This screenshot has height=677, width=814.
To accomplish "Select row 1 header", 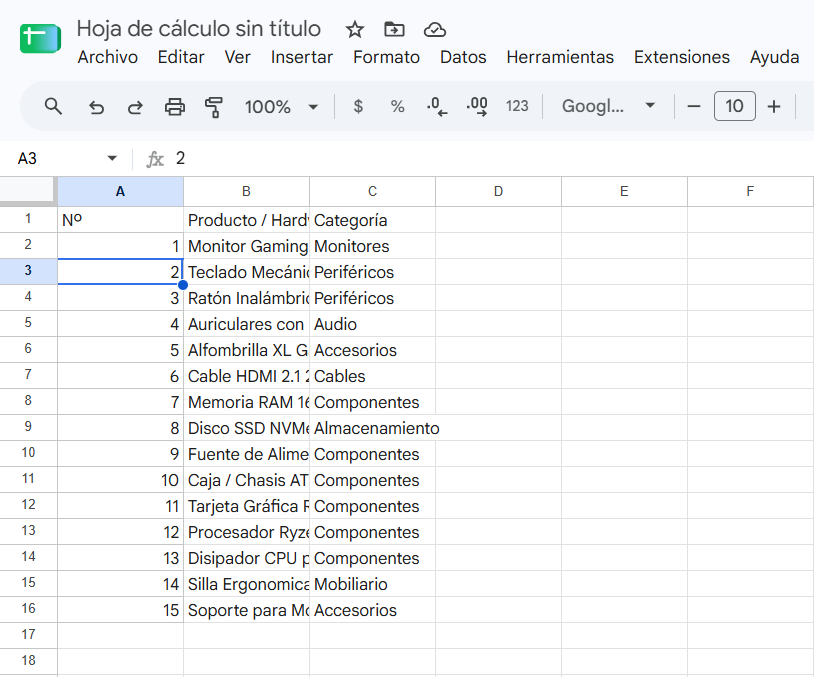I will point(28,219).
